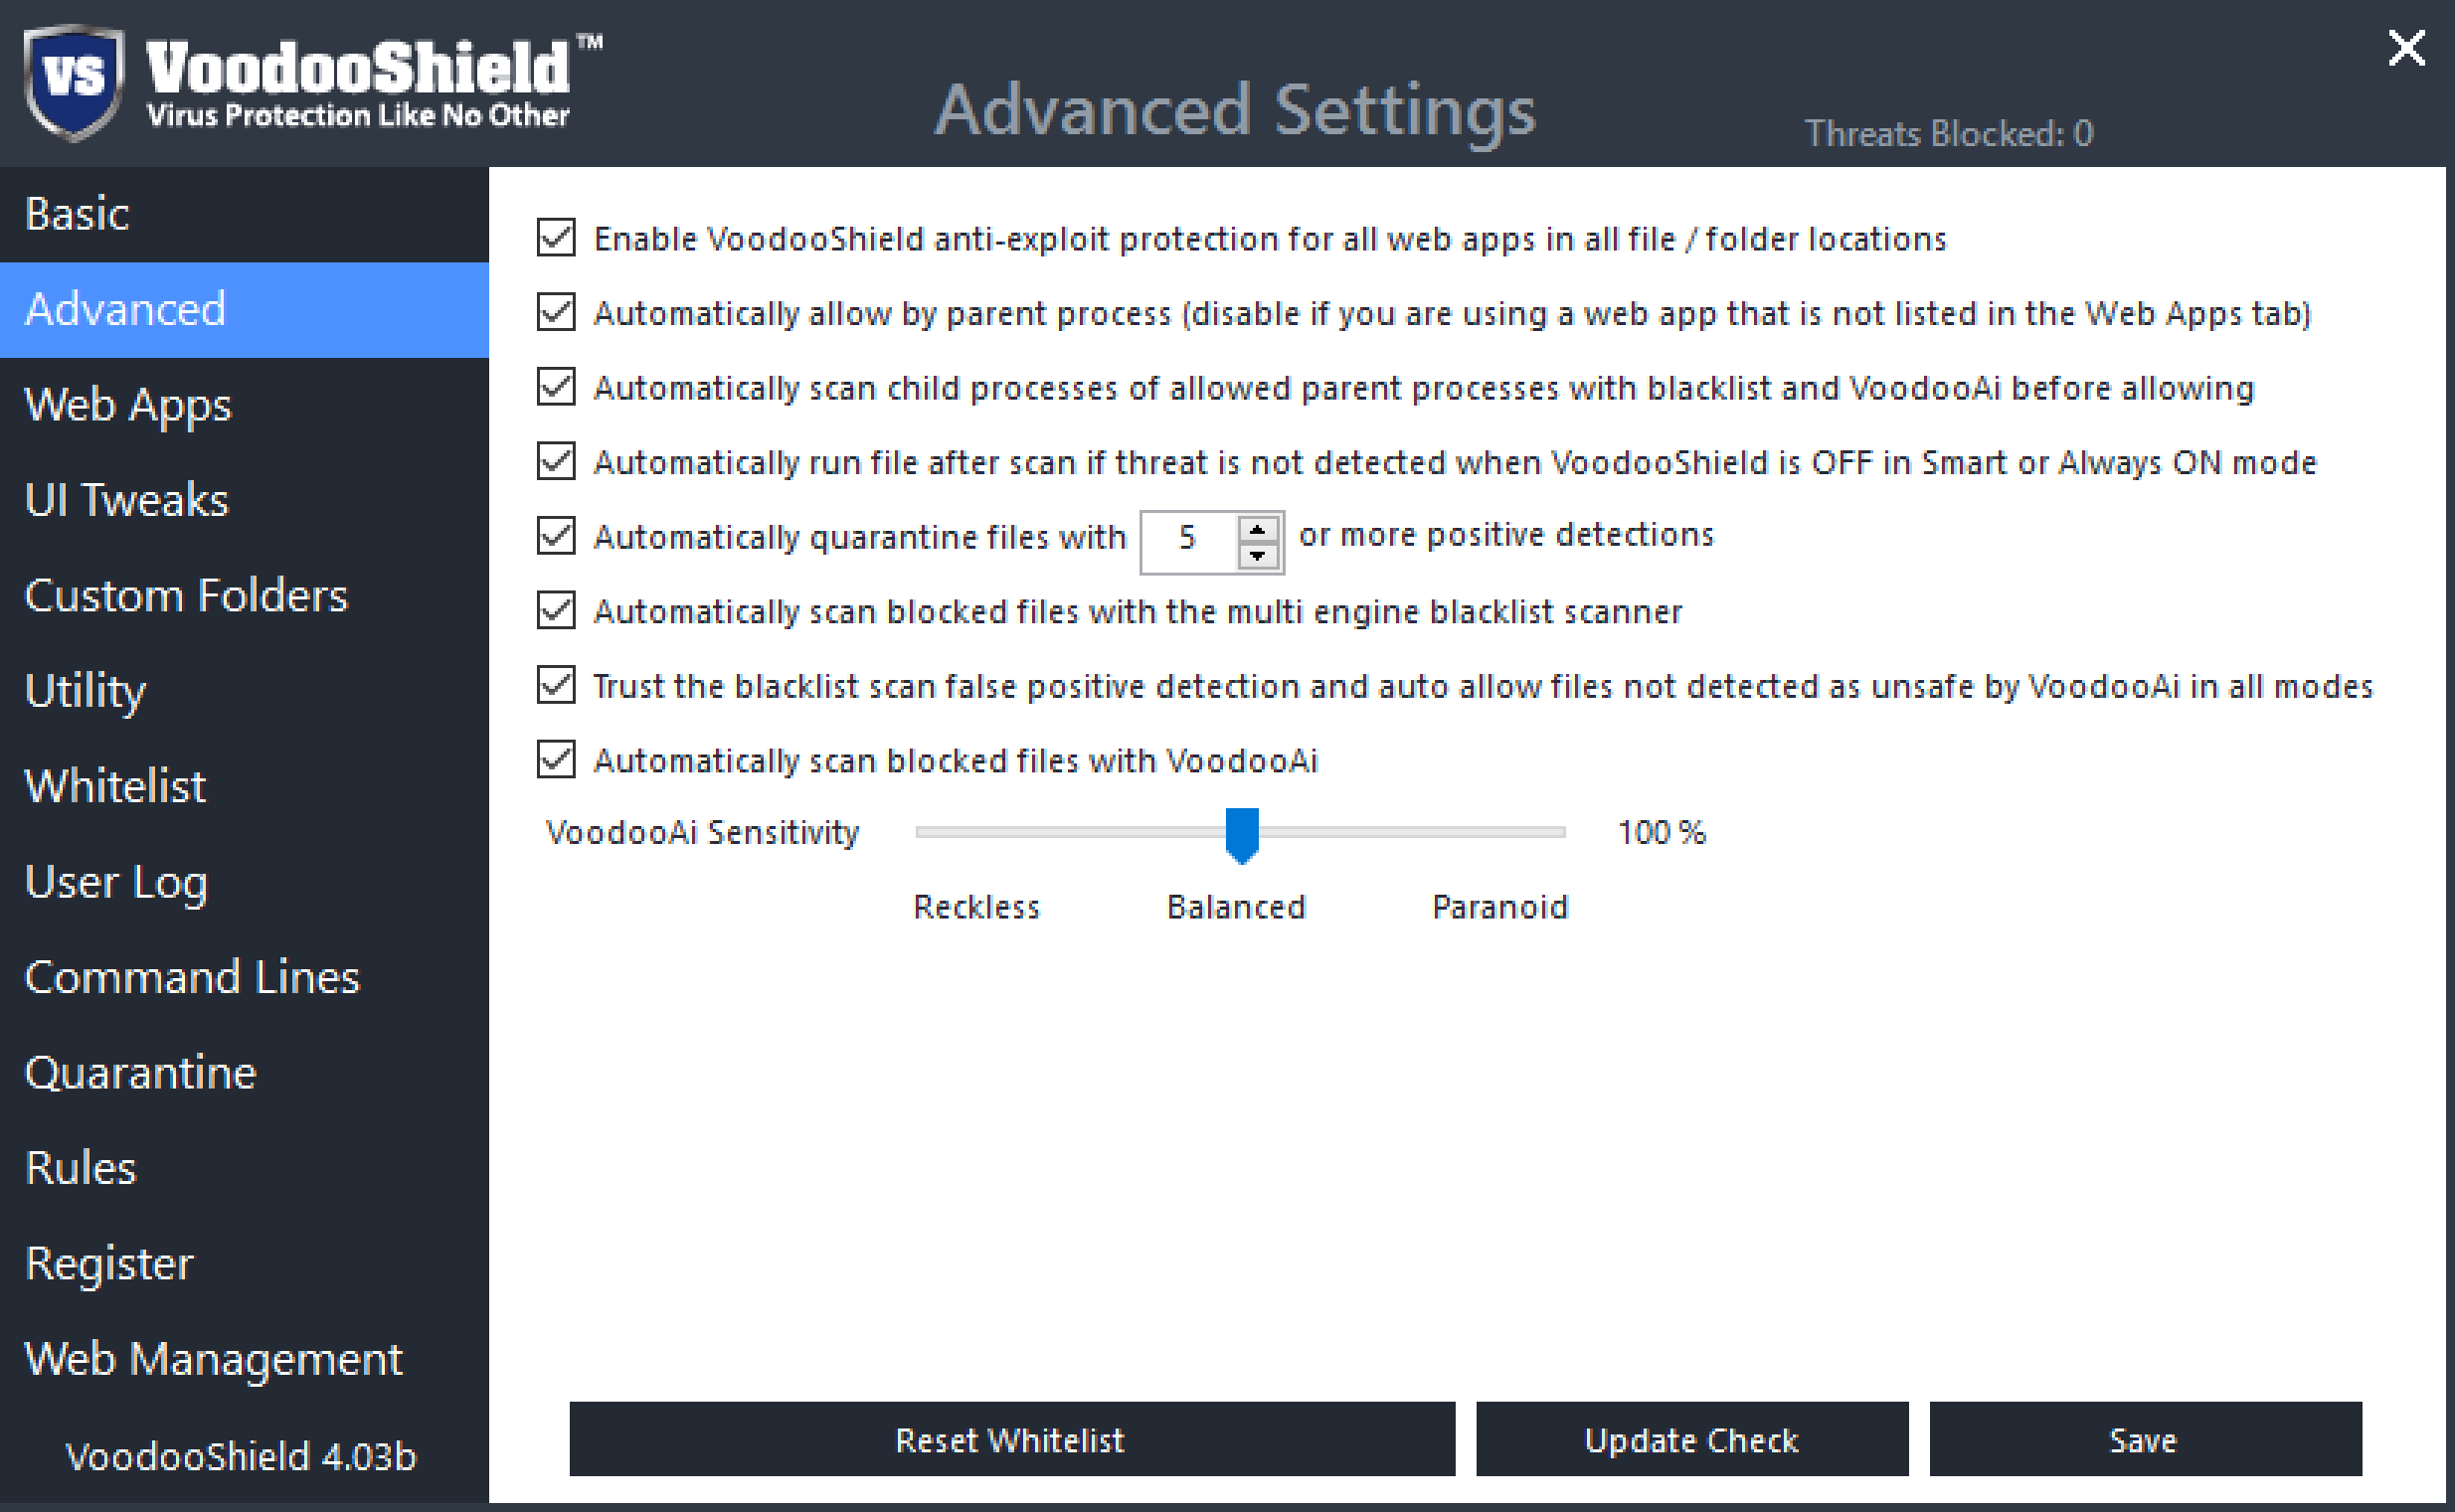Decrease quarantine detection count with down arrow

pos(1257,554)
